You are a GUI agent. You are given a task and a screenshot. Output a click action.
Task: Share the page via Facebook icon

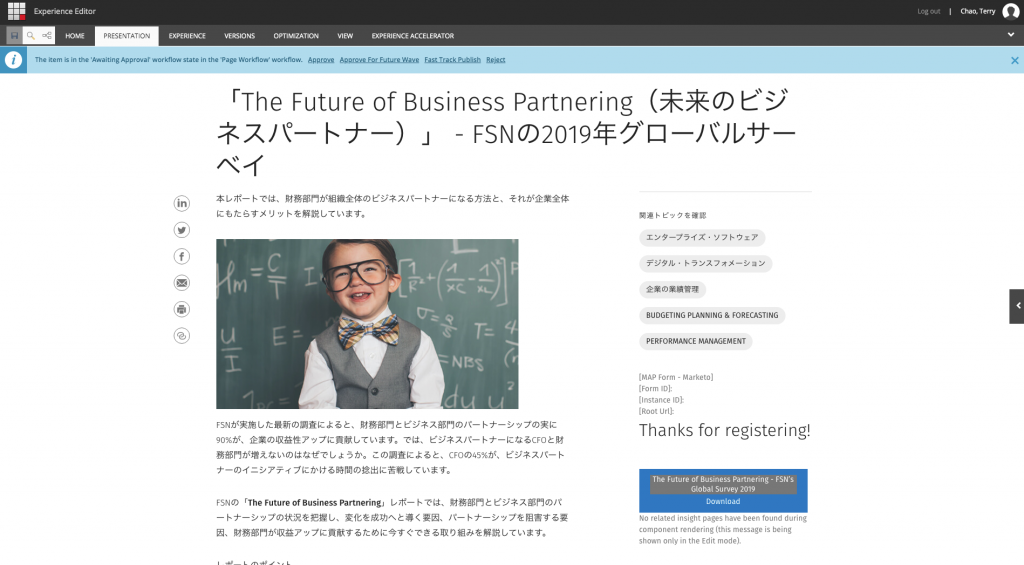point(181,257)
